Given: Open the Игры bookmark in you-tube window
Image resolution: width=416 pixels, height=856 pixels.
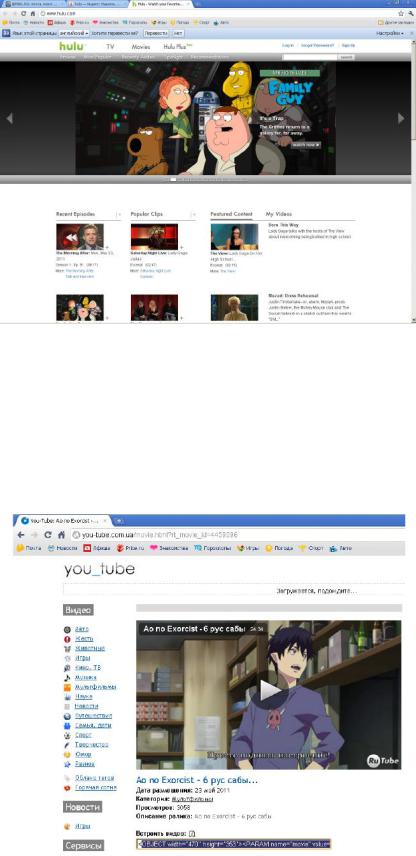Looking at the screenshot, I should (x=248, y=548).
